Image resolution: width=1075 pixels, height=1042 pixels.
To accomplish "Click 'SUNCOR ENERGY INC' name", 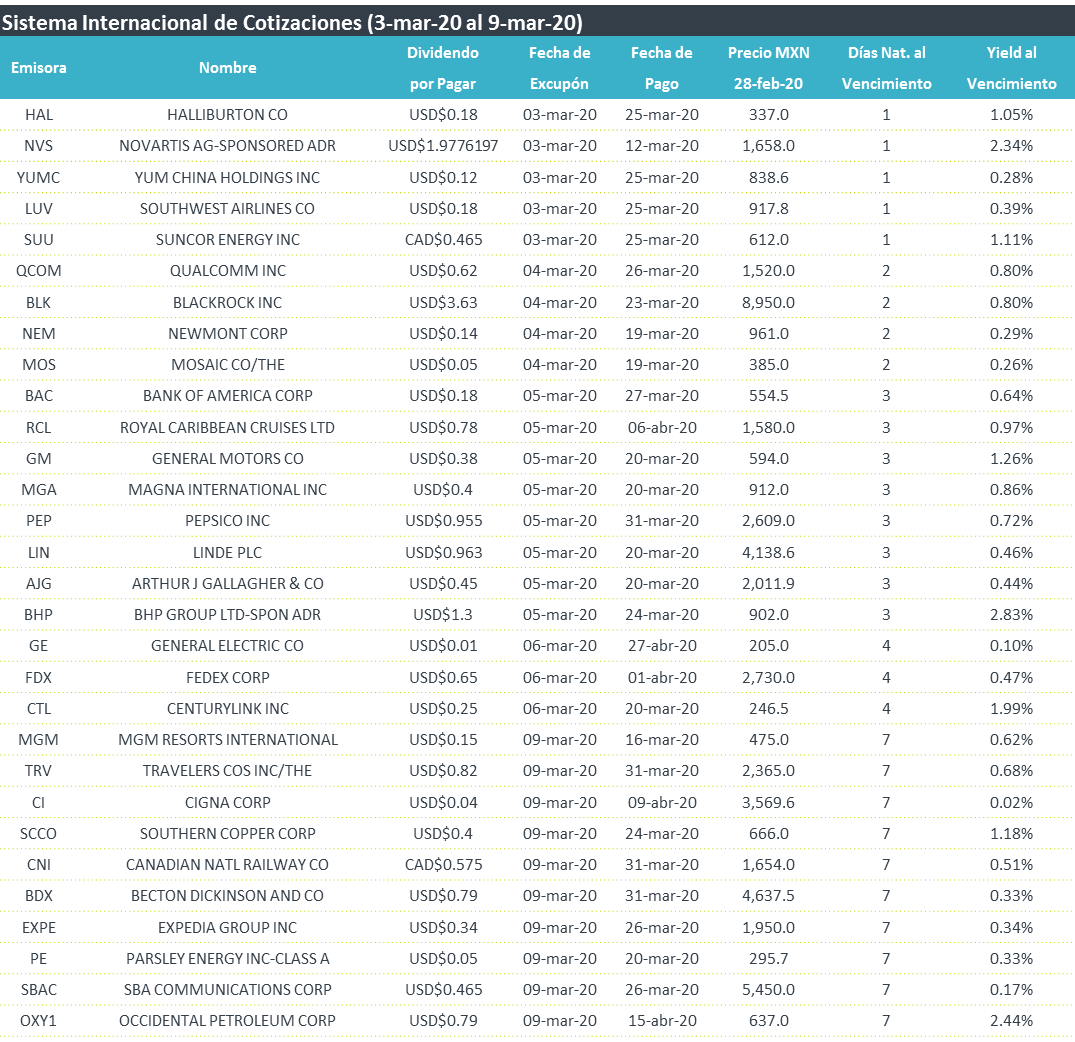I will click(228, 240).
